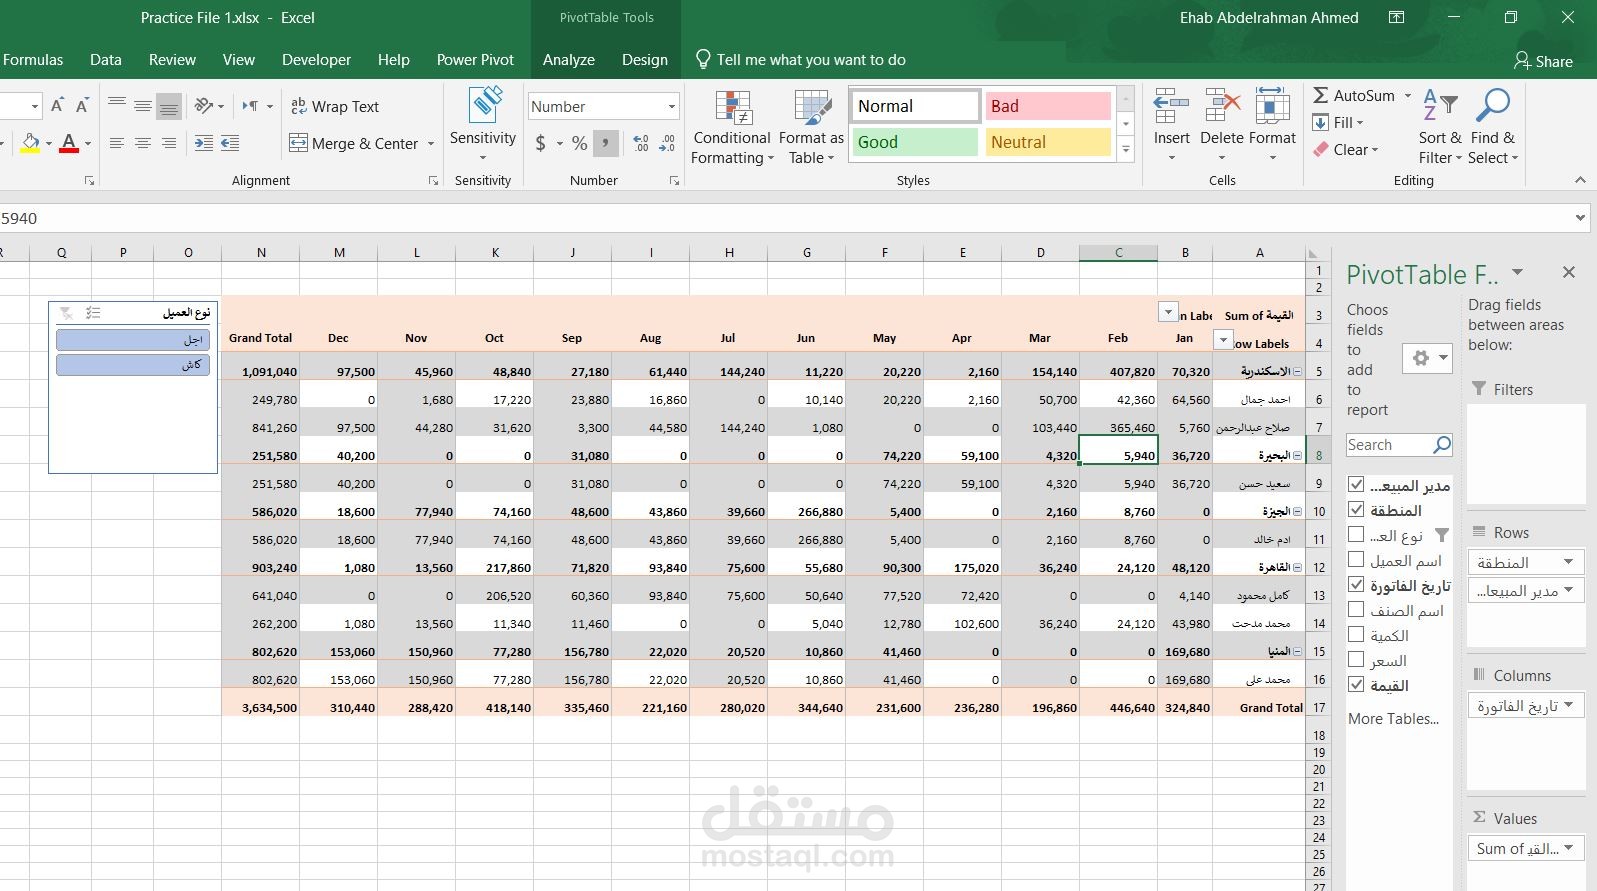Open the Format cells menu

[1272, 127]
